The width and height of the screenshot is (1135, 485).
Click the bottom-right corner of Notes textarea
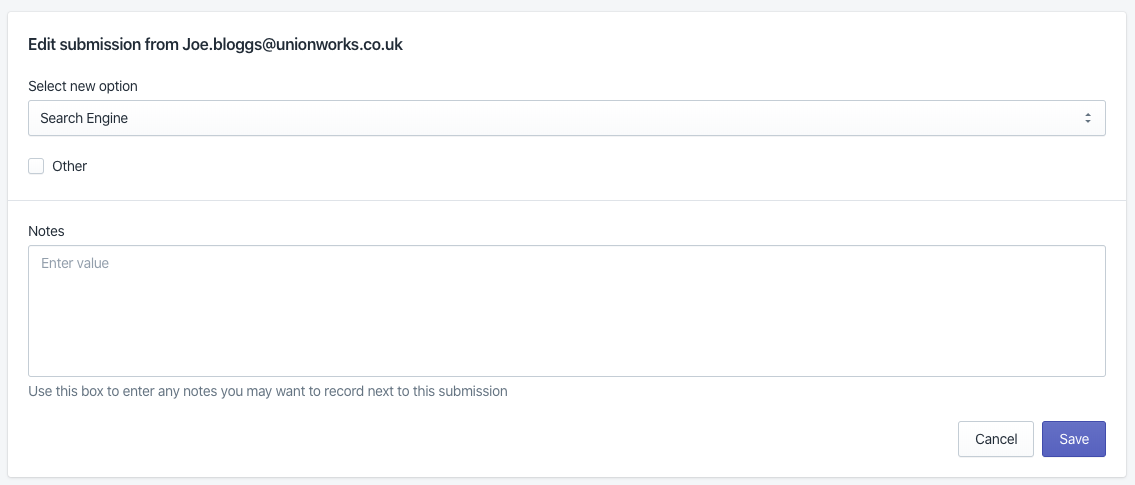[x=1099, y=370]
